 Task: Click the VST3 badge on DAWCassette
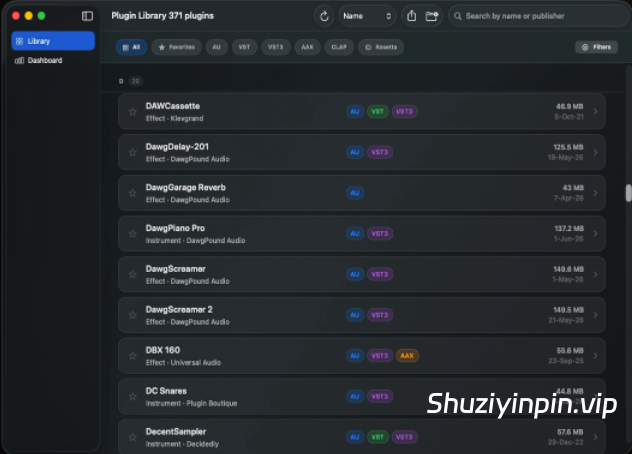(x=404, y=112)
